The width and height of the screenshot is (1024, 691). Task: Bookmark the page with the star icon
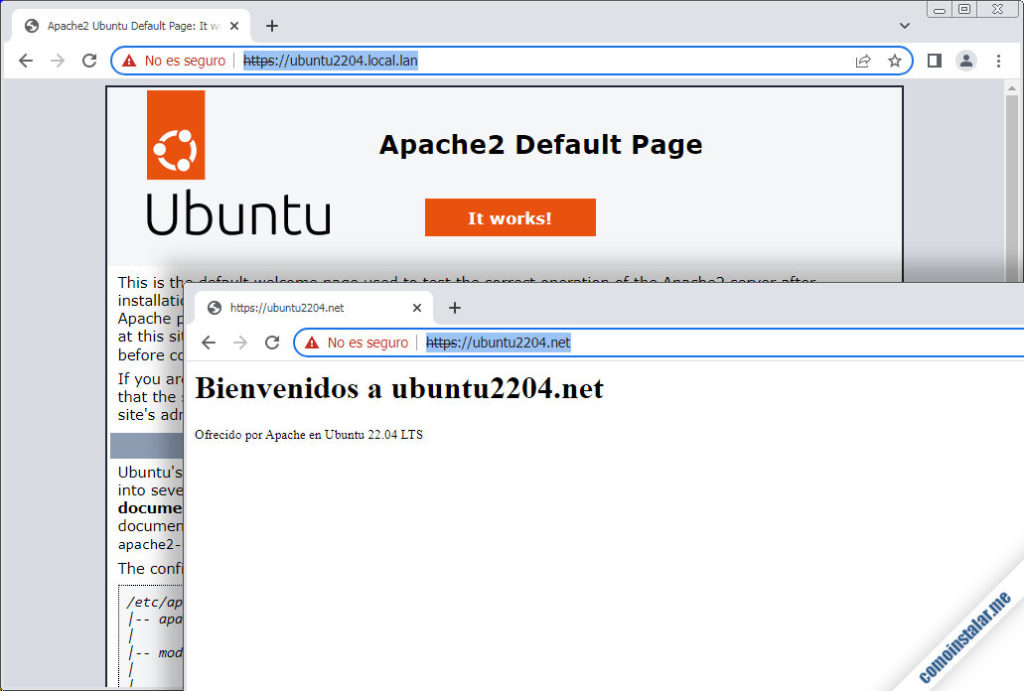tap(895, 60)
